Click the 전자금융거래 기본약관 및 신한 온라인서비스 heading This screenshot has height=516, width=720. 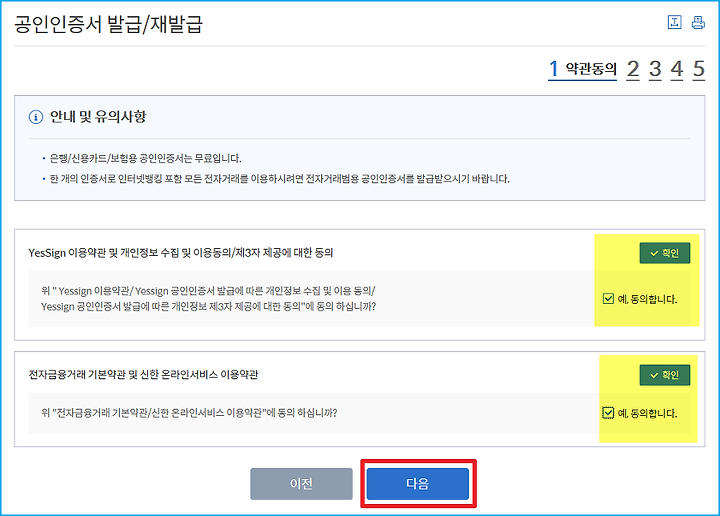[143, 375]
